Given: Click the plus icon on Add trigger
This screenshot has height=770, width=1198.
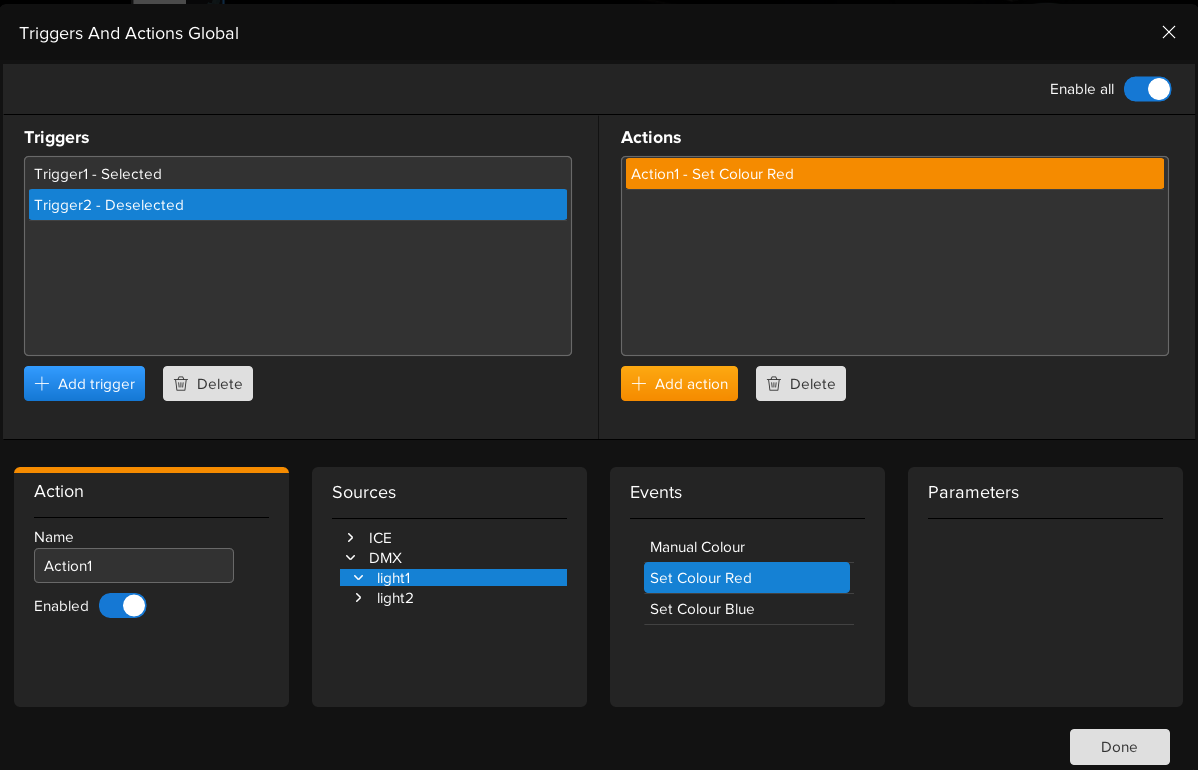Looking at the screenshot, I should [42, 384].
